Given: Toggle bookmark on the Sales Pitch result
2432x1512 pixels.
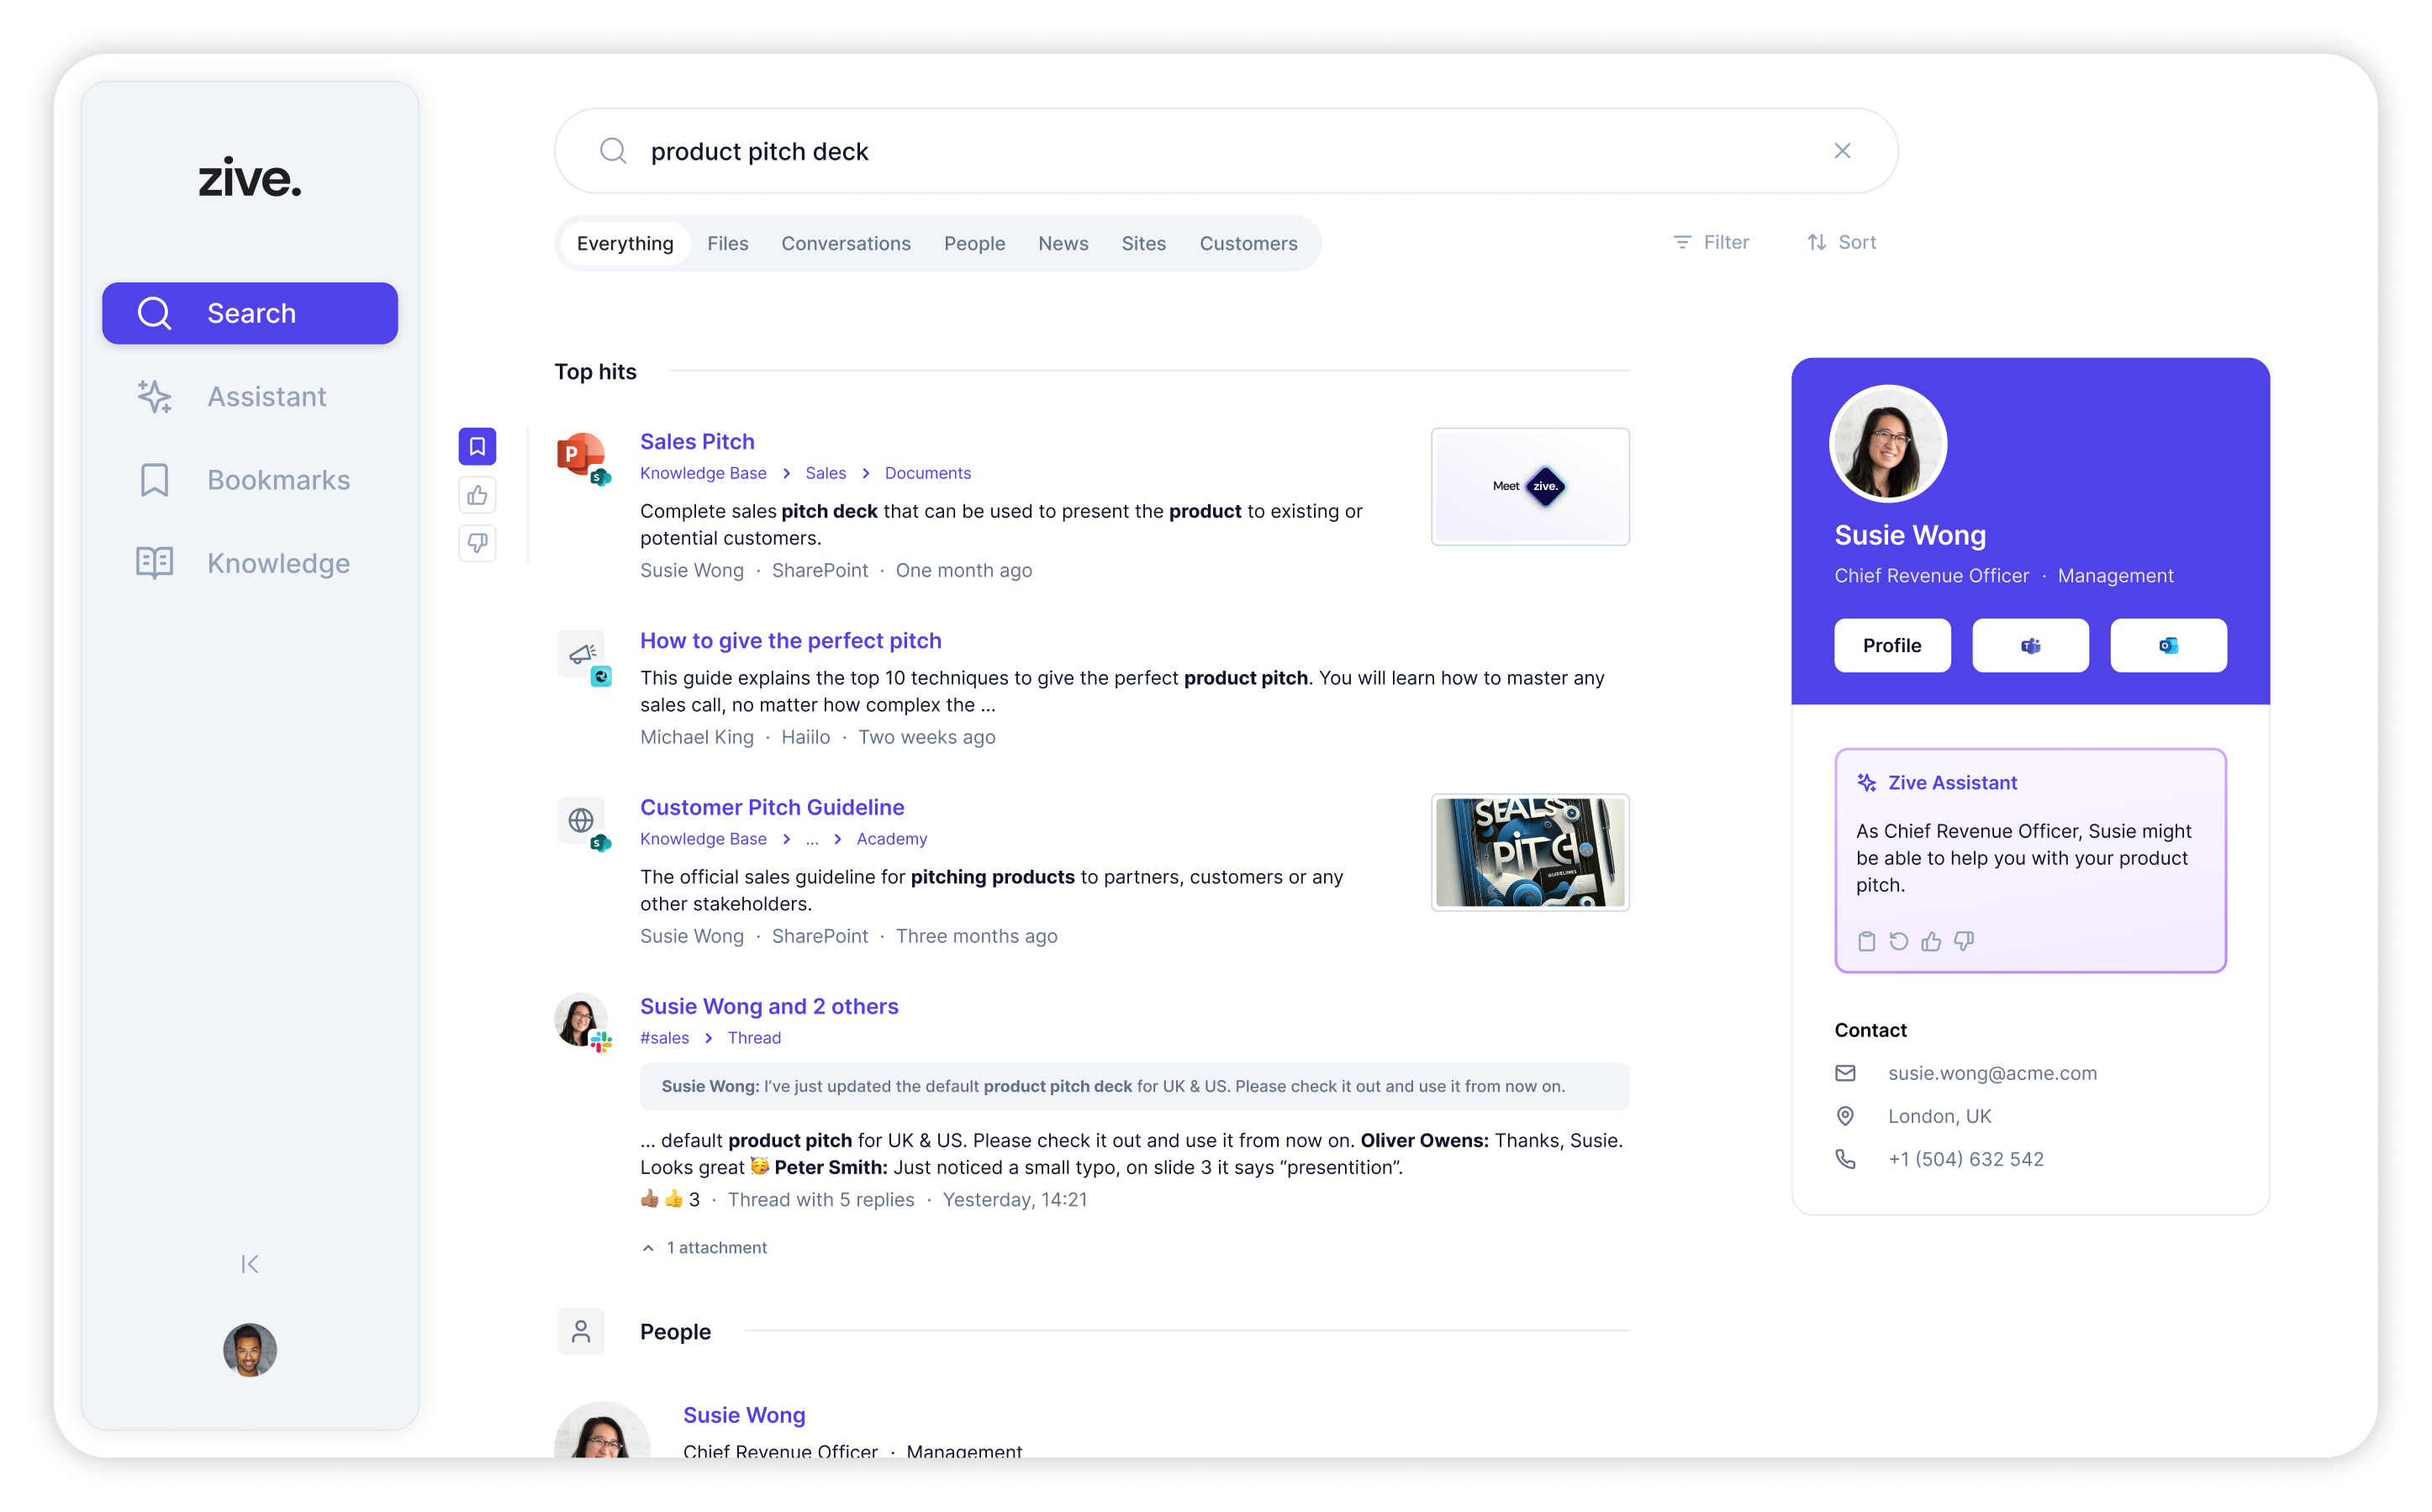Looking at the screenshot, I should (477, 446).
